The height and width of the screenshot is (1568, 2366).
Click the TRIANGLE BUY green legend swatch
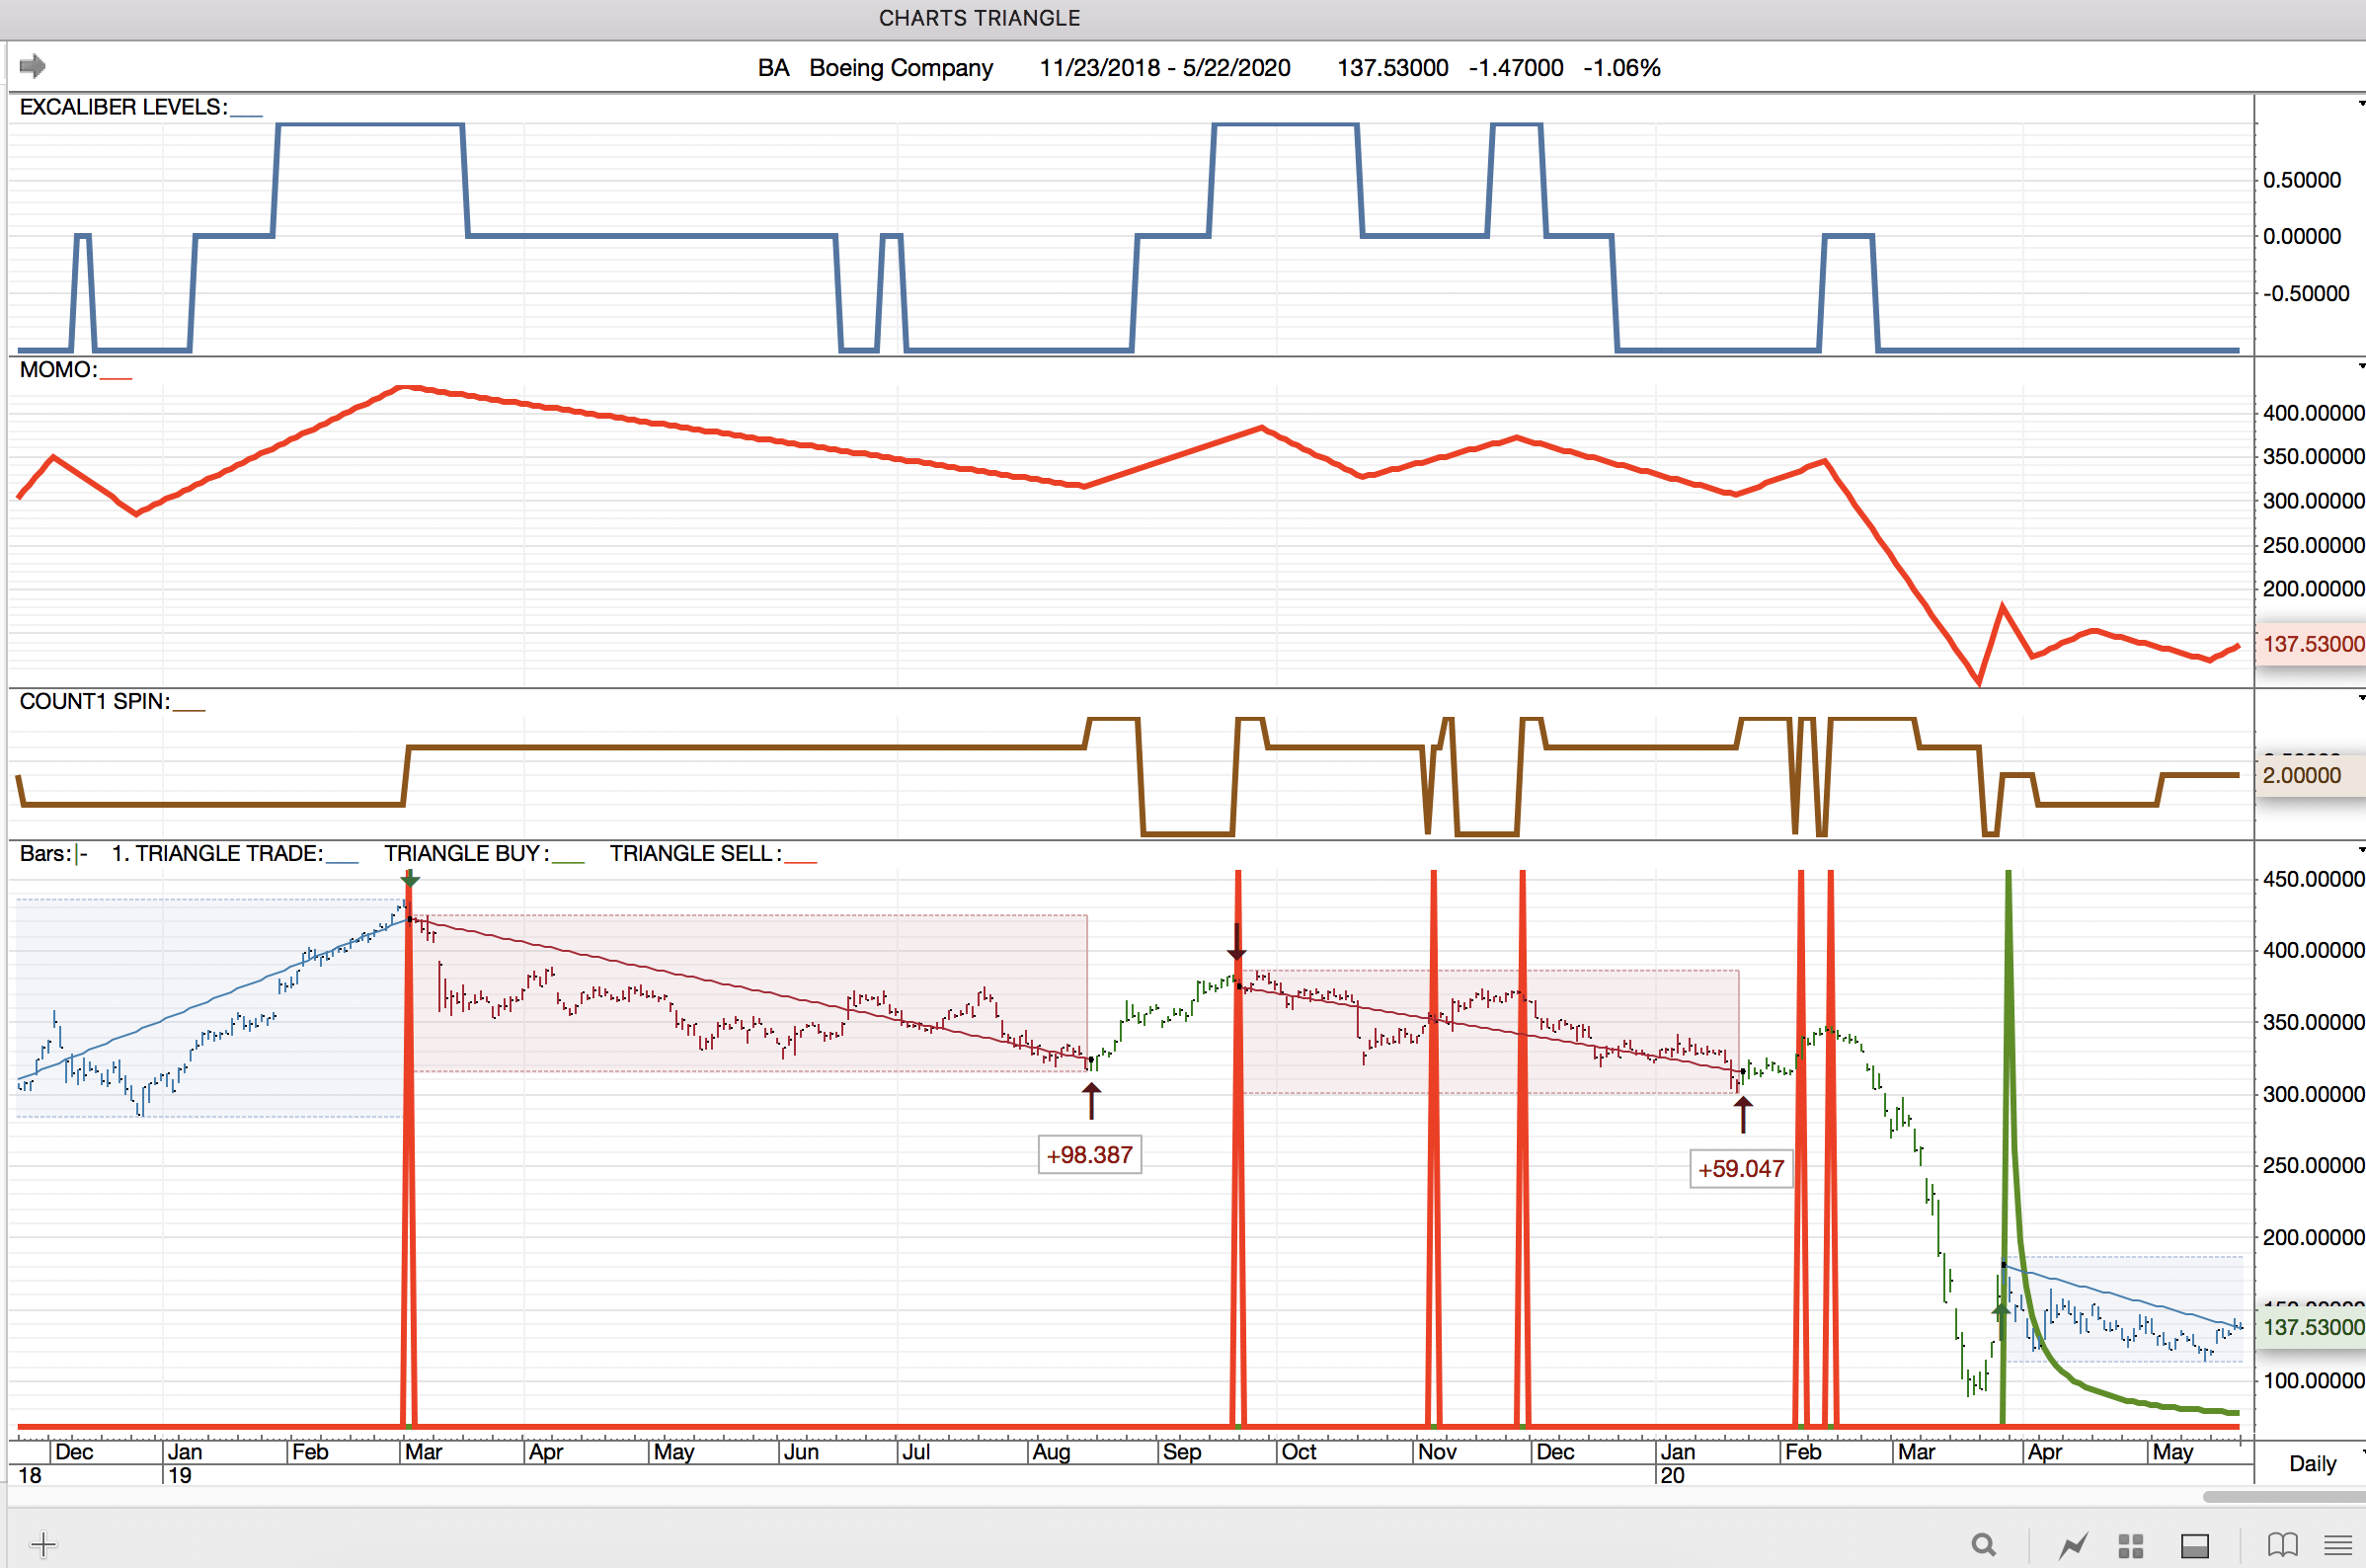coord(568,860)
